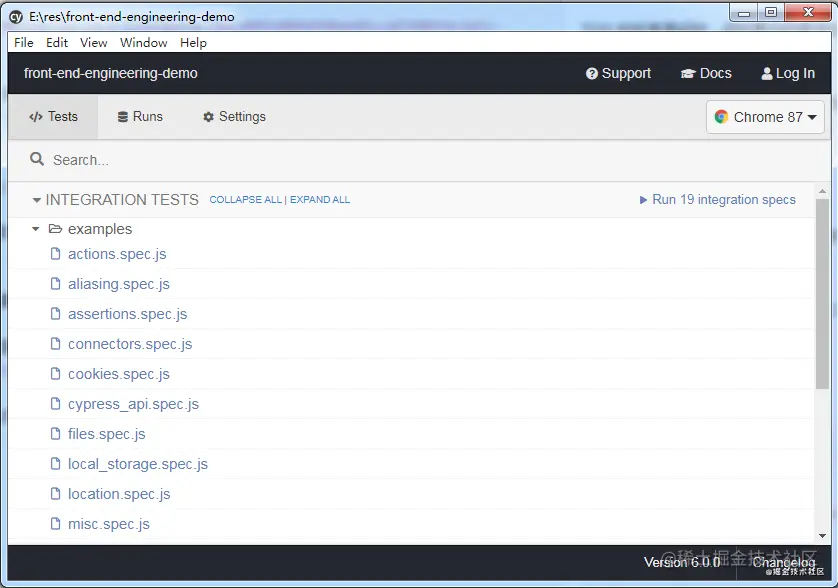
Task: Click file icon beside files.spec.js
Action: coord(55,434)
